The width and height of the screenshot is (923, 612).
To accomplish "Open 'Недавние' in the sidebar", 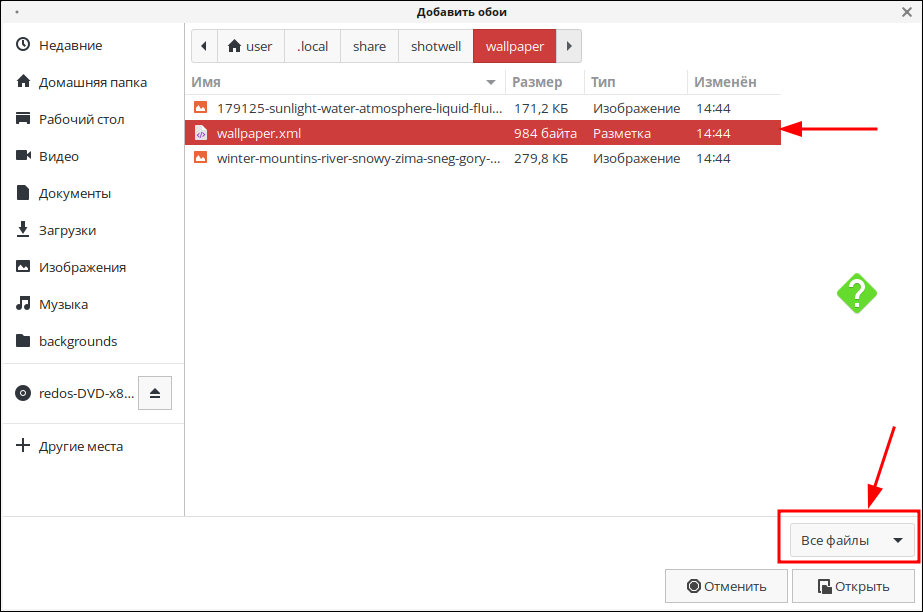I will (x=70, y=46).
